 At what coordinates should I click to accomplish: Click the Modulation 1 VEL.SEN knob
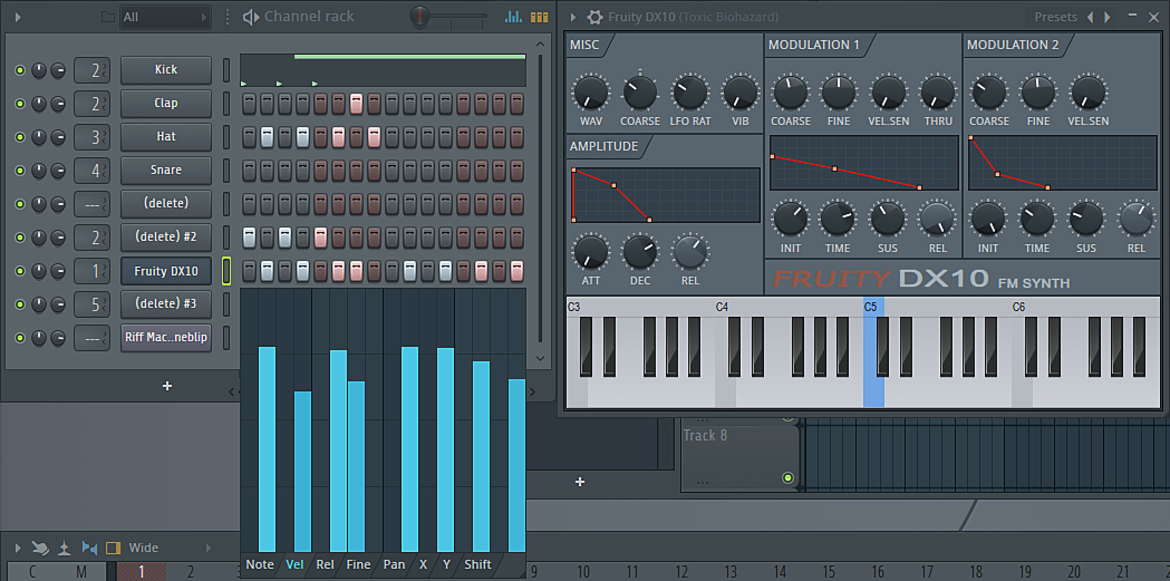pos(889,94)
